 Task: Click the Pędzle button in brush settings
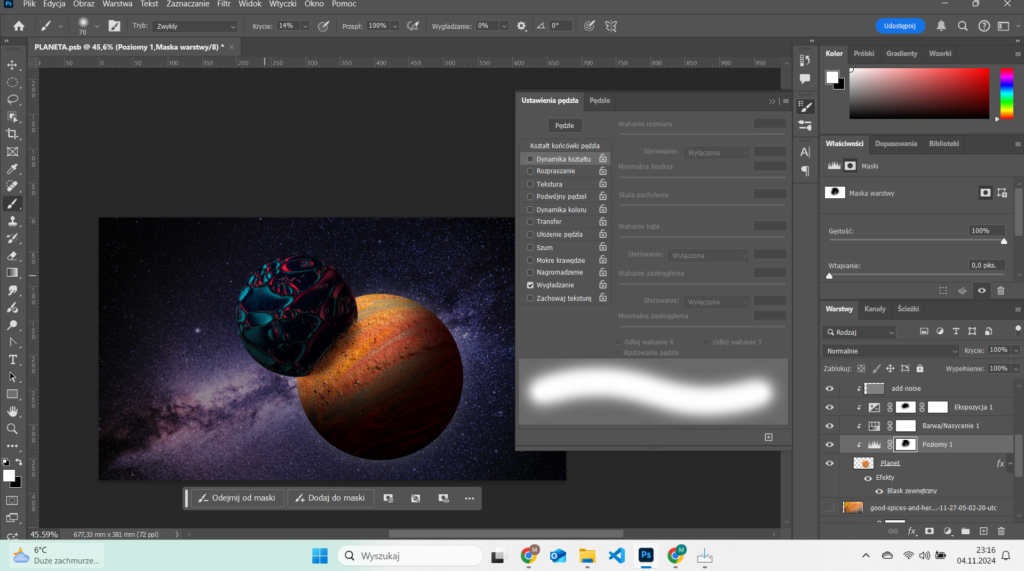coord(564,125)
